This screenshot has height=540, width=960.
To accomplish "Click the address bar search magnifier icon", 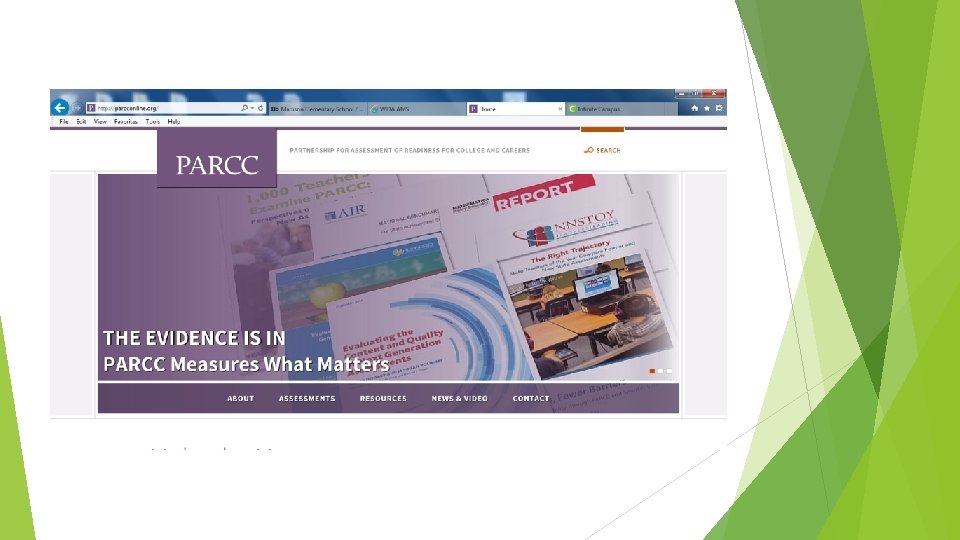I will (244, 108).
